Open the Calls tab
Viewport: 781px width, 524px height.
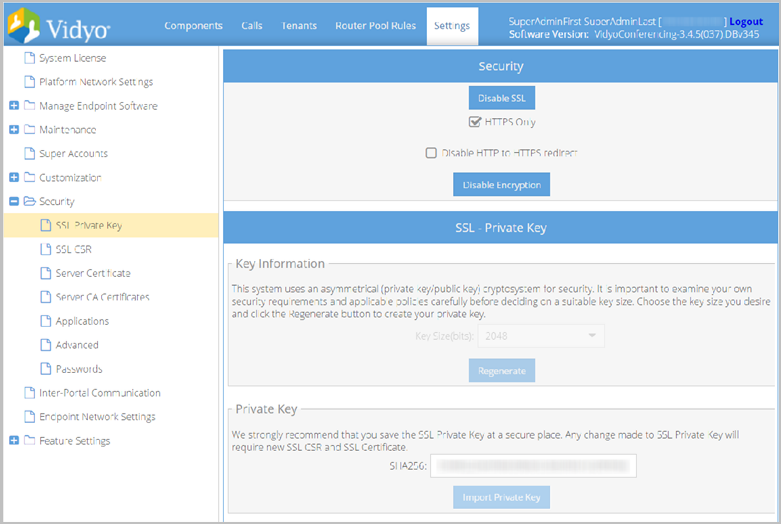(252, 25)
